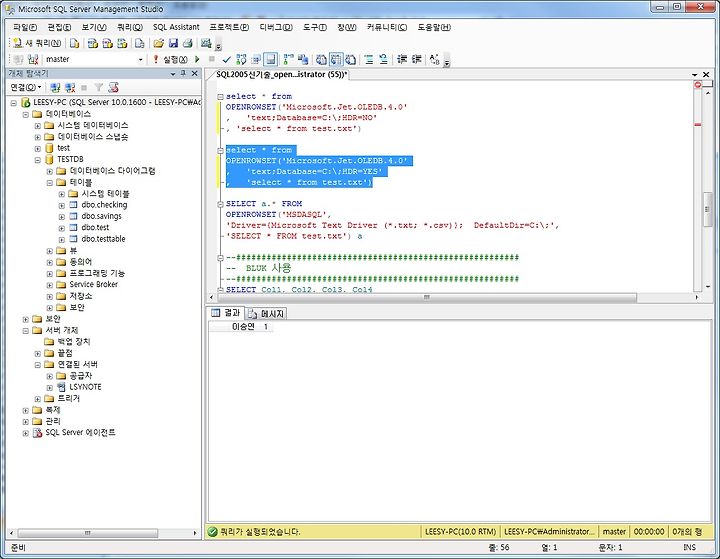720x559 pixels.
Task: Open the 파일(F) menu
Action: pyautogui.click(x=25, y=27)
